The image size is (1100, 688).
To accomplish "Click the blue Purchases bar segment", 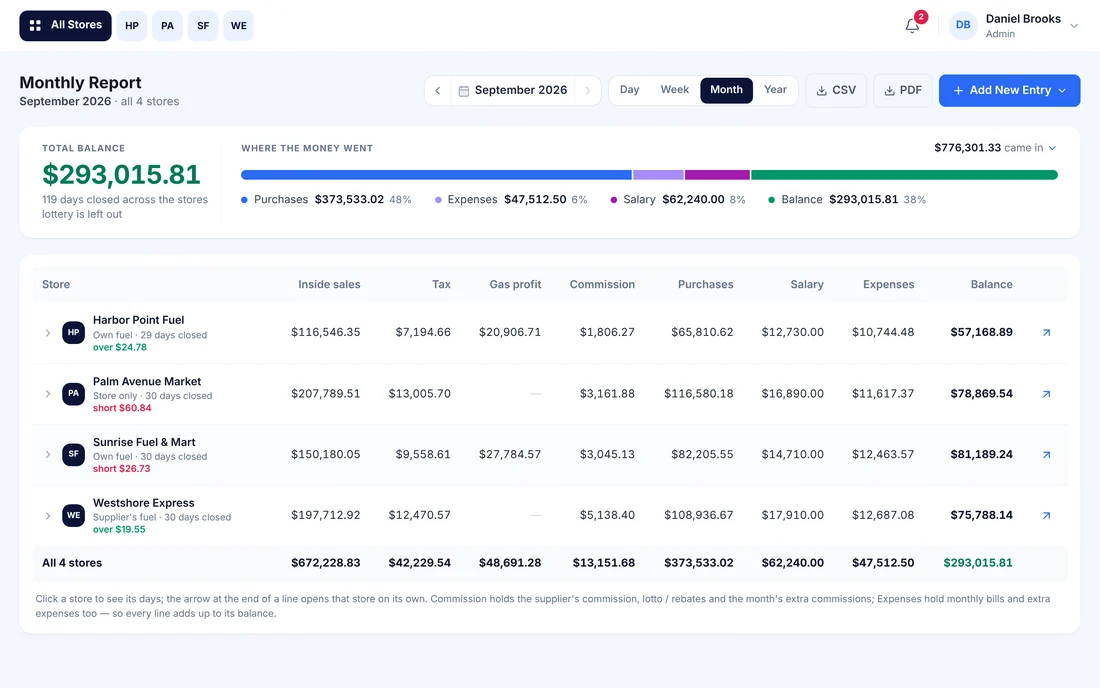I will 436,175.
